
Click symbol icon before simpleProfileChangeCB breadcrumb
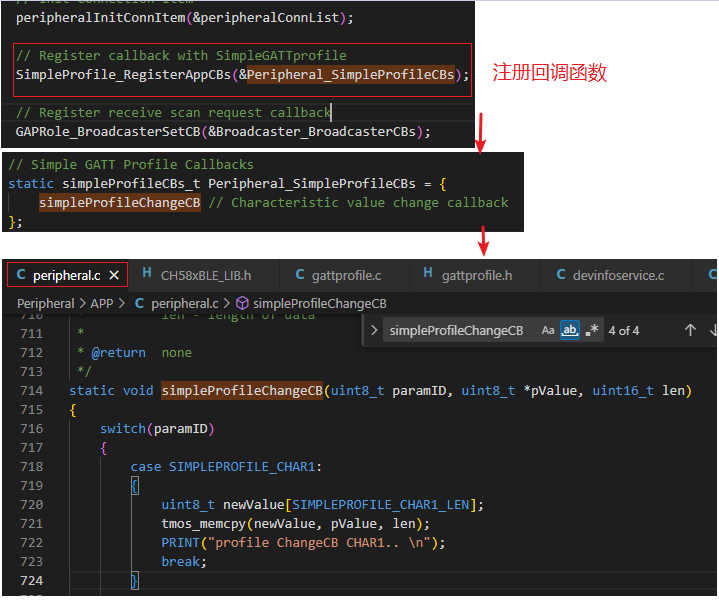pos(242,303)
